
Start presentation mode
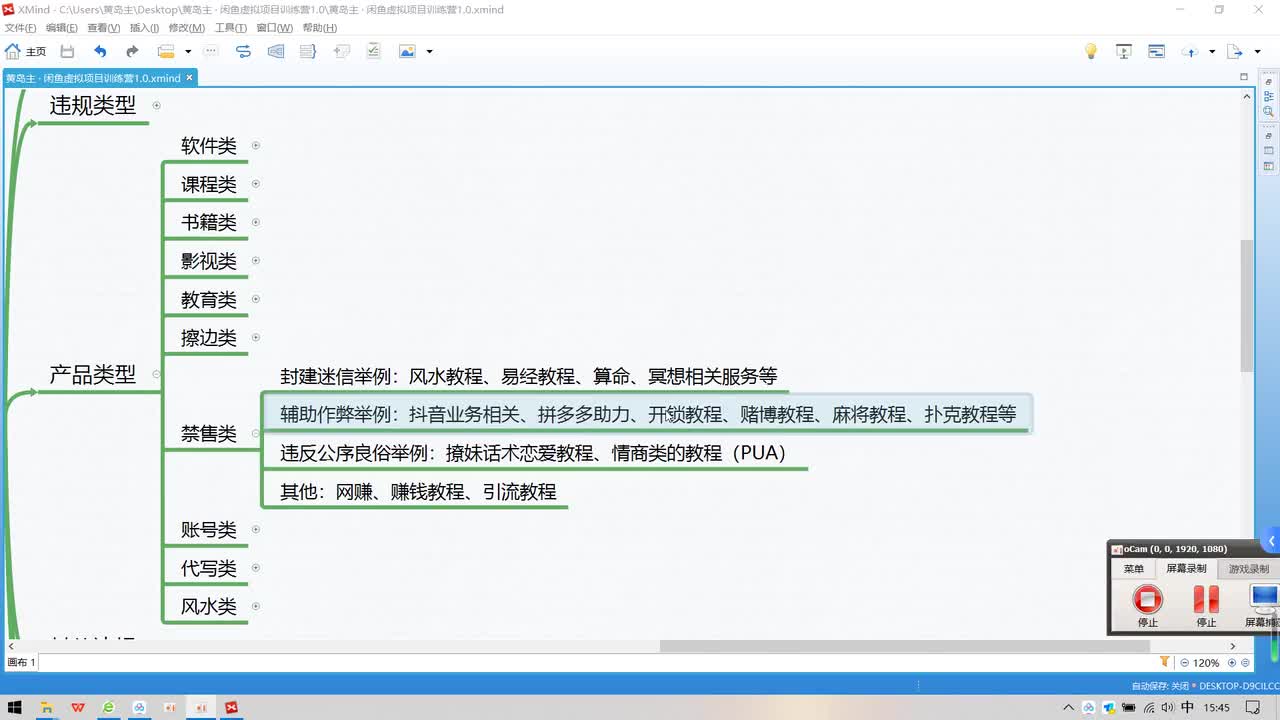point(1124,51)
